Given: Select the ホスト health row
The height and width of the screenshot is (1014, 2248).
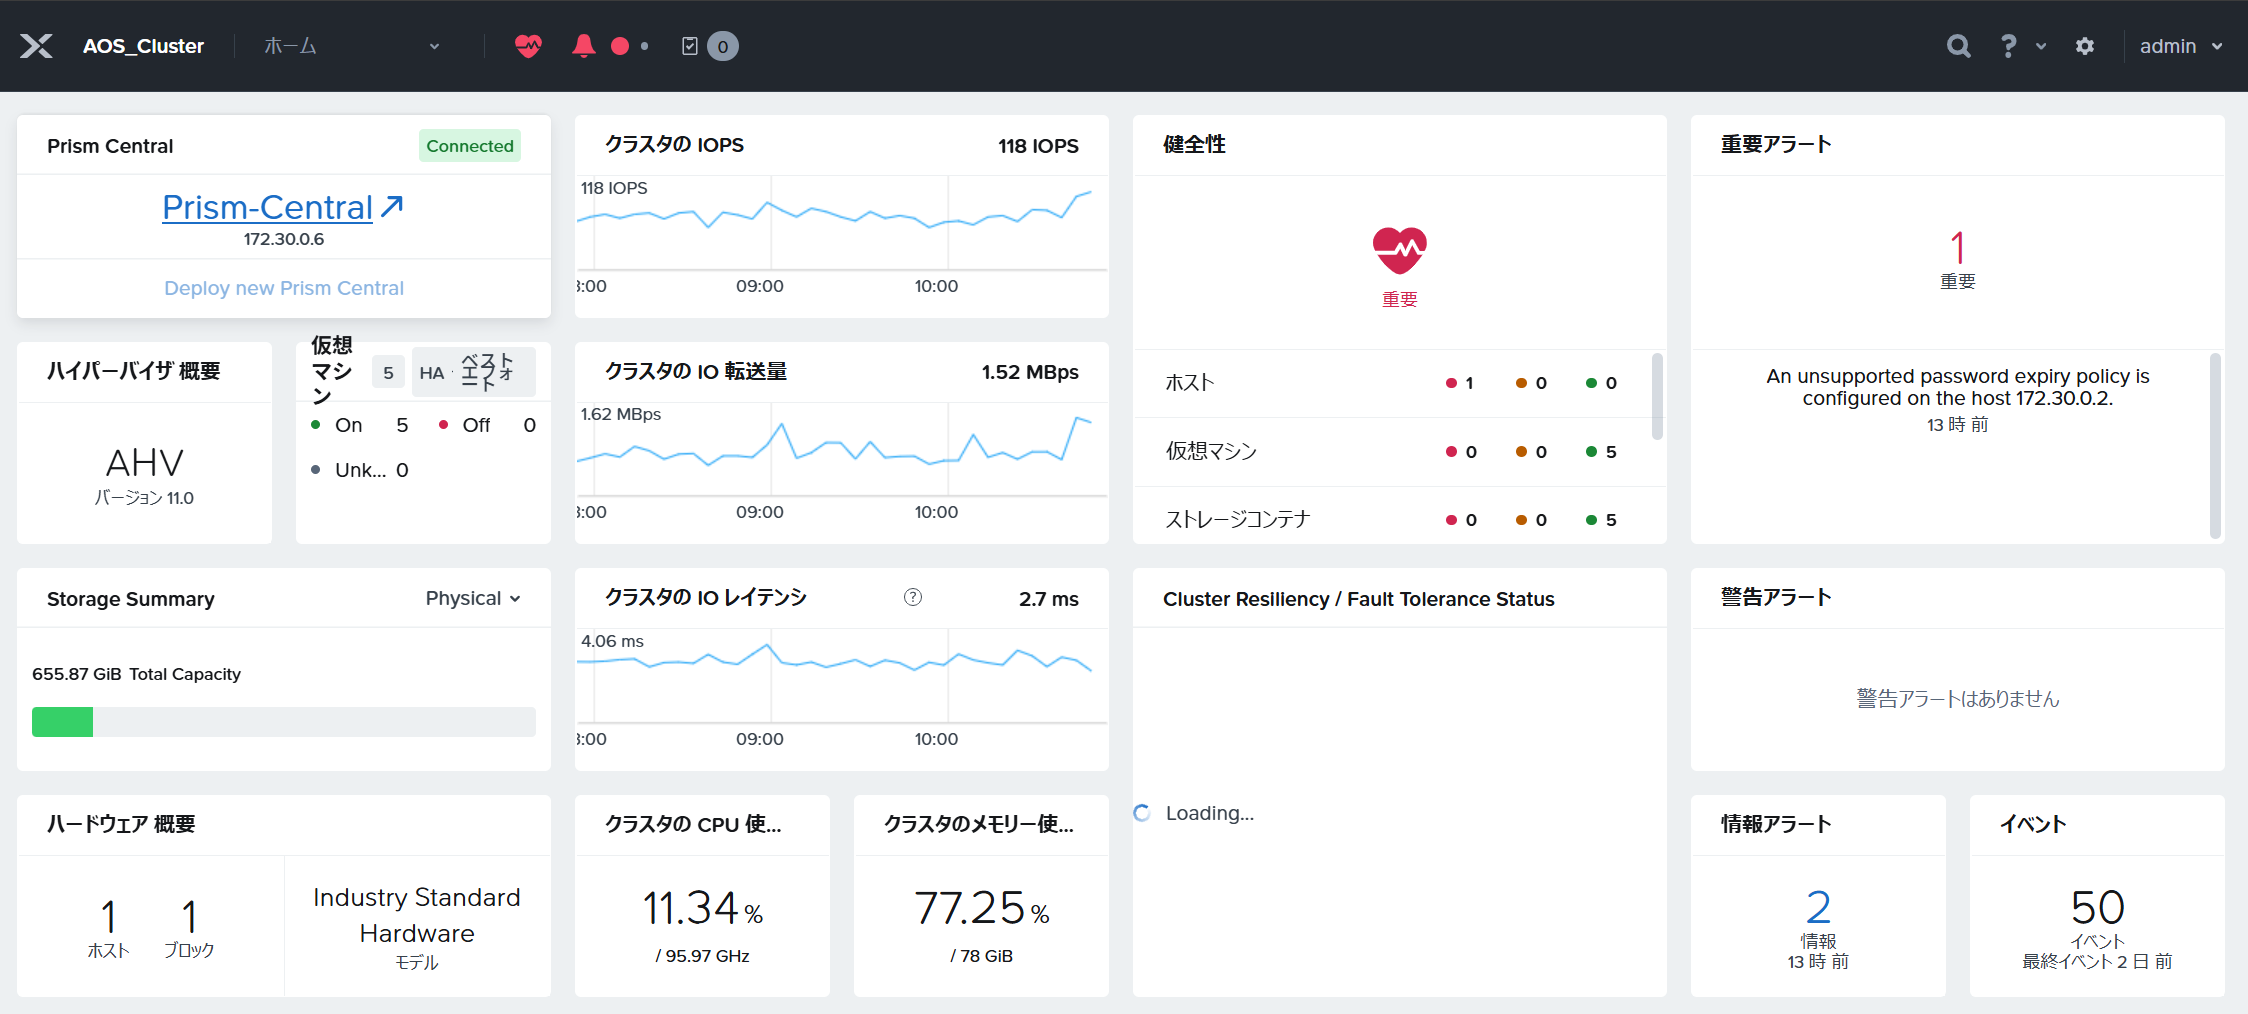Looking at the screenshot, I should click(1391, 383).
